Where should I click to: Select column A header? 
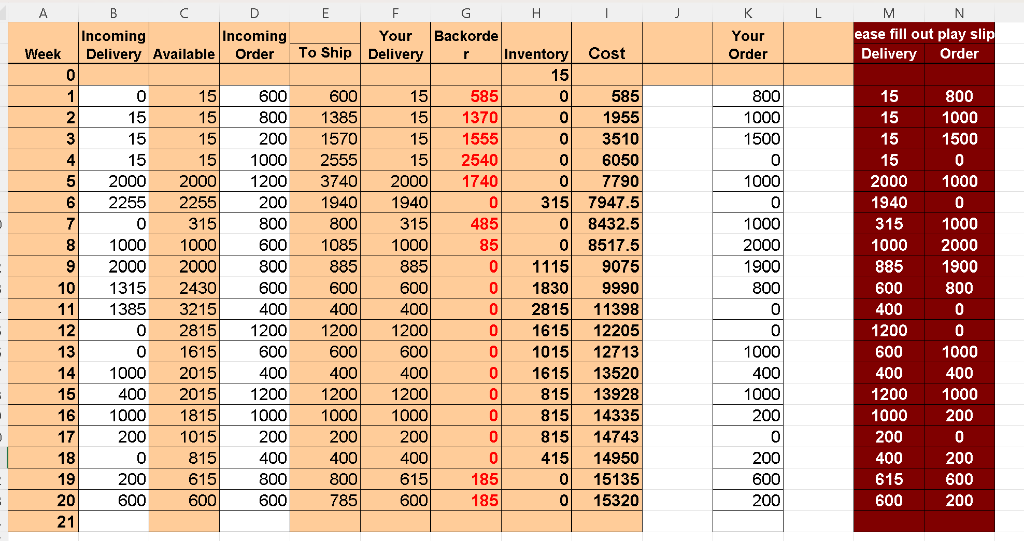(43, 13)
